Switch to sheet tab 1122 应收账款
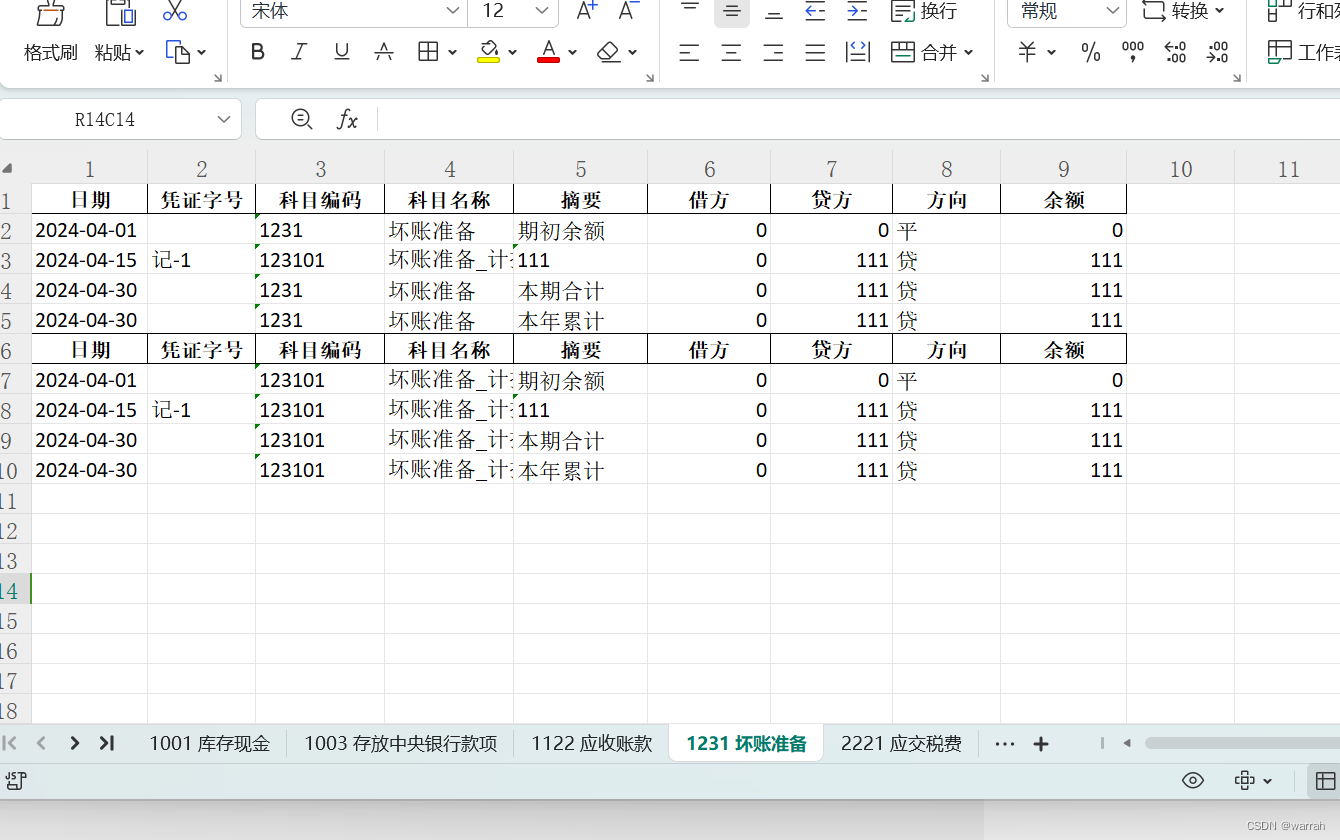Viewport: 1340px width, 840px height. [x=591, y=743]
